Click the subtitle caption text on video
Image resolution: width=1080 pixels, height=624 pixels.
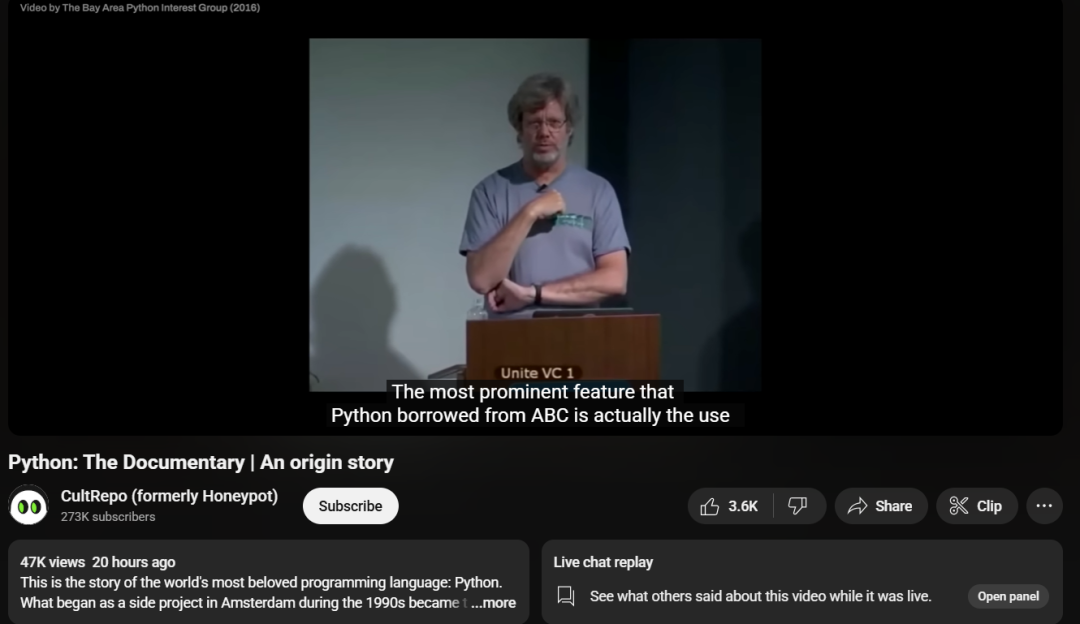coord(532,404)
